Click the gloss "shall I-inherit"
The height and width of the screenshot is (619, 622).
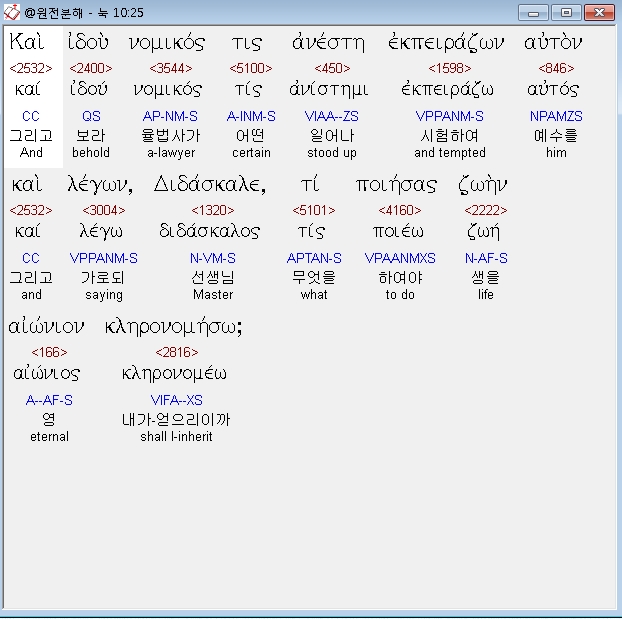pyautogui.click(x=176, y=436)
